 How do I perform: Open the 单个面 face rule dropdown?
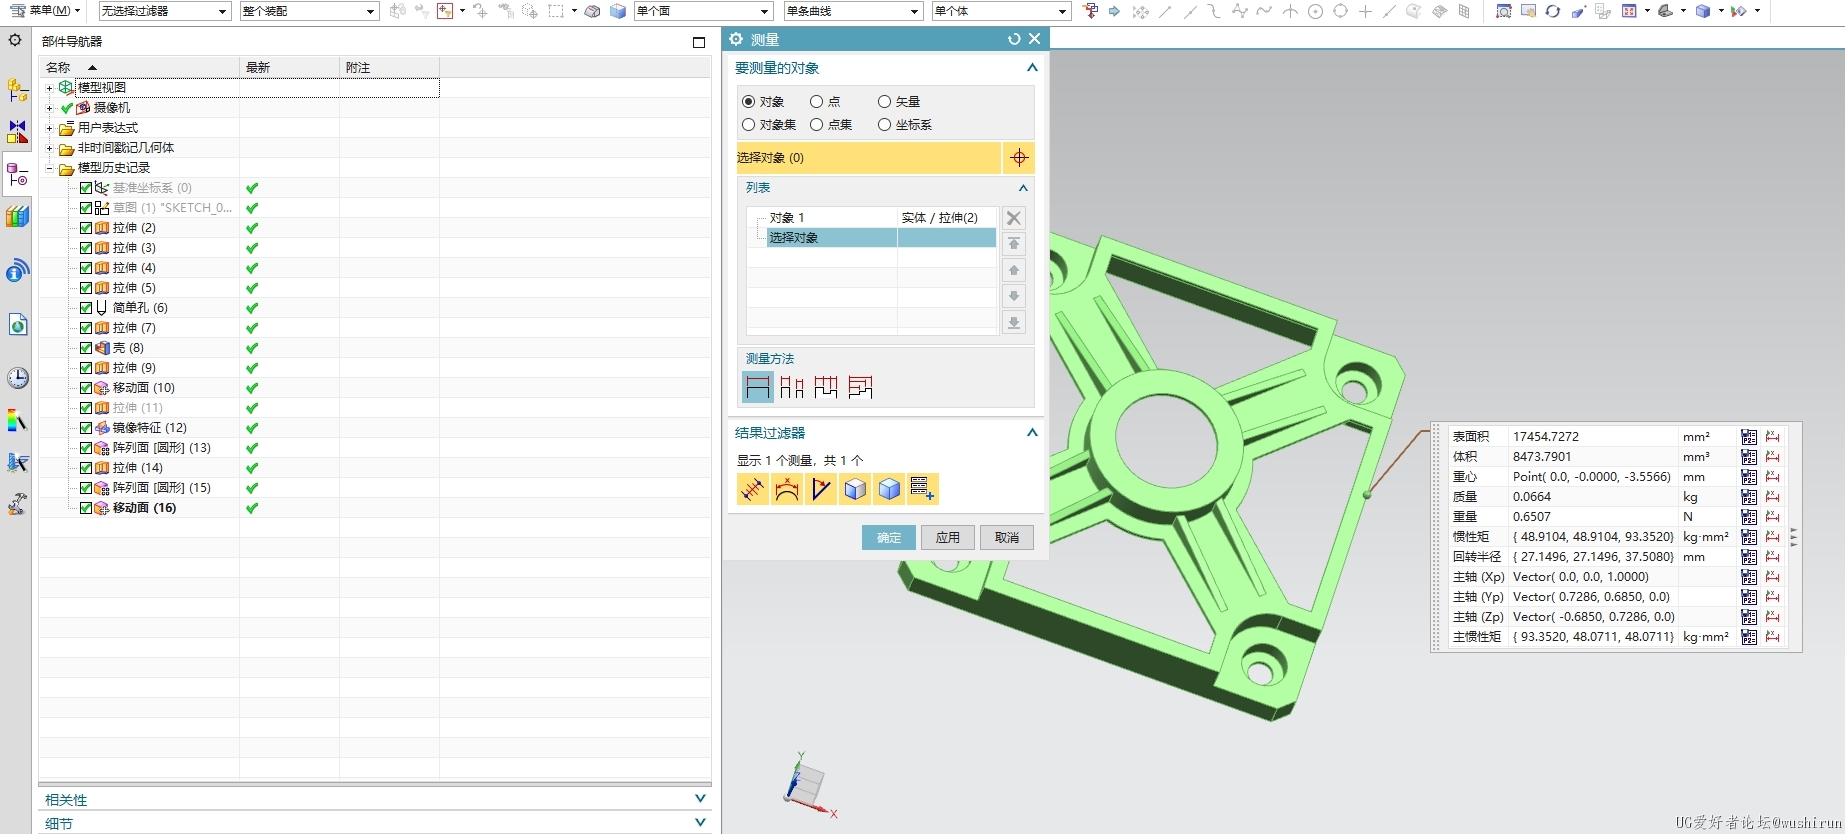[704, 11]
